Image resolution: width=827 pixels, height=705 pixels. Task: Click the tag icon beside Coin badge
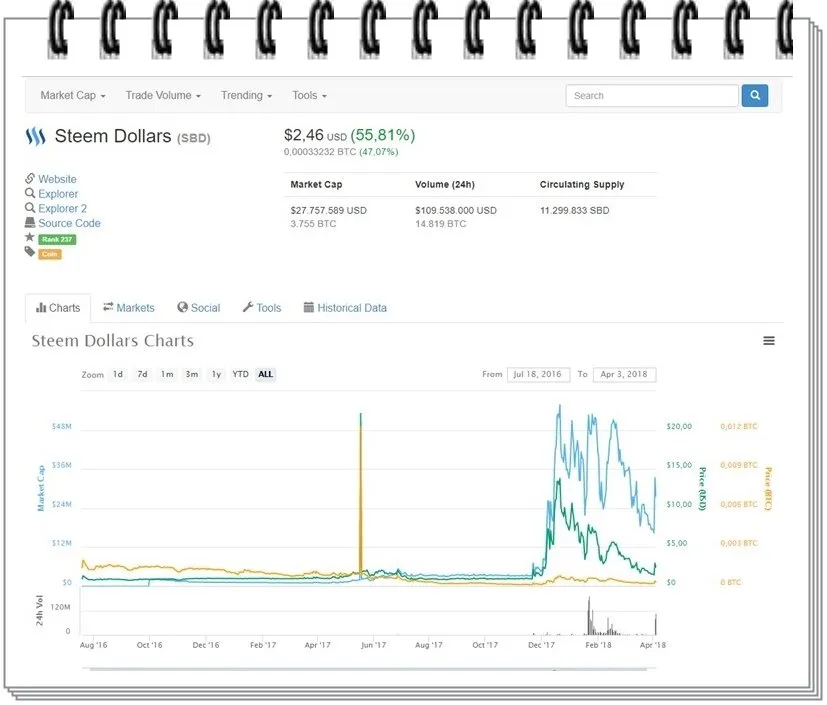coord(30,252)
